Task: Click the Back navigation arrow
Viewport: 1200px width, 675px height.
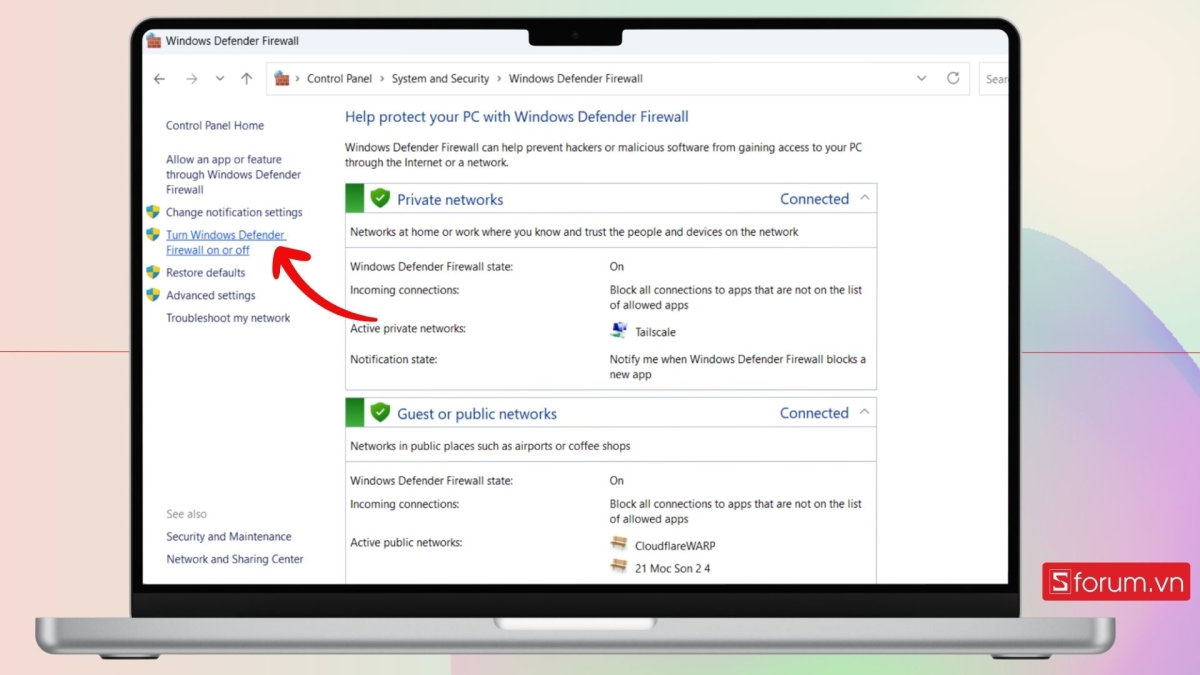Action: [x=159, y=79]
